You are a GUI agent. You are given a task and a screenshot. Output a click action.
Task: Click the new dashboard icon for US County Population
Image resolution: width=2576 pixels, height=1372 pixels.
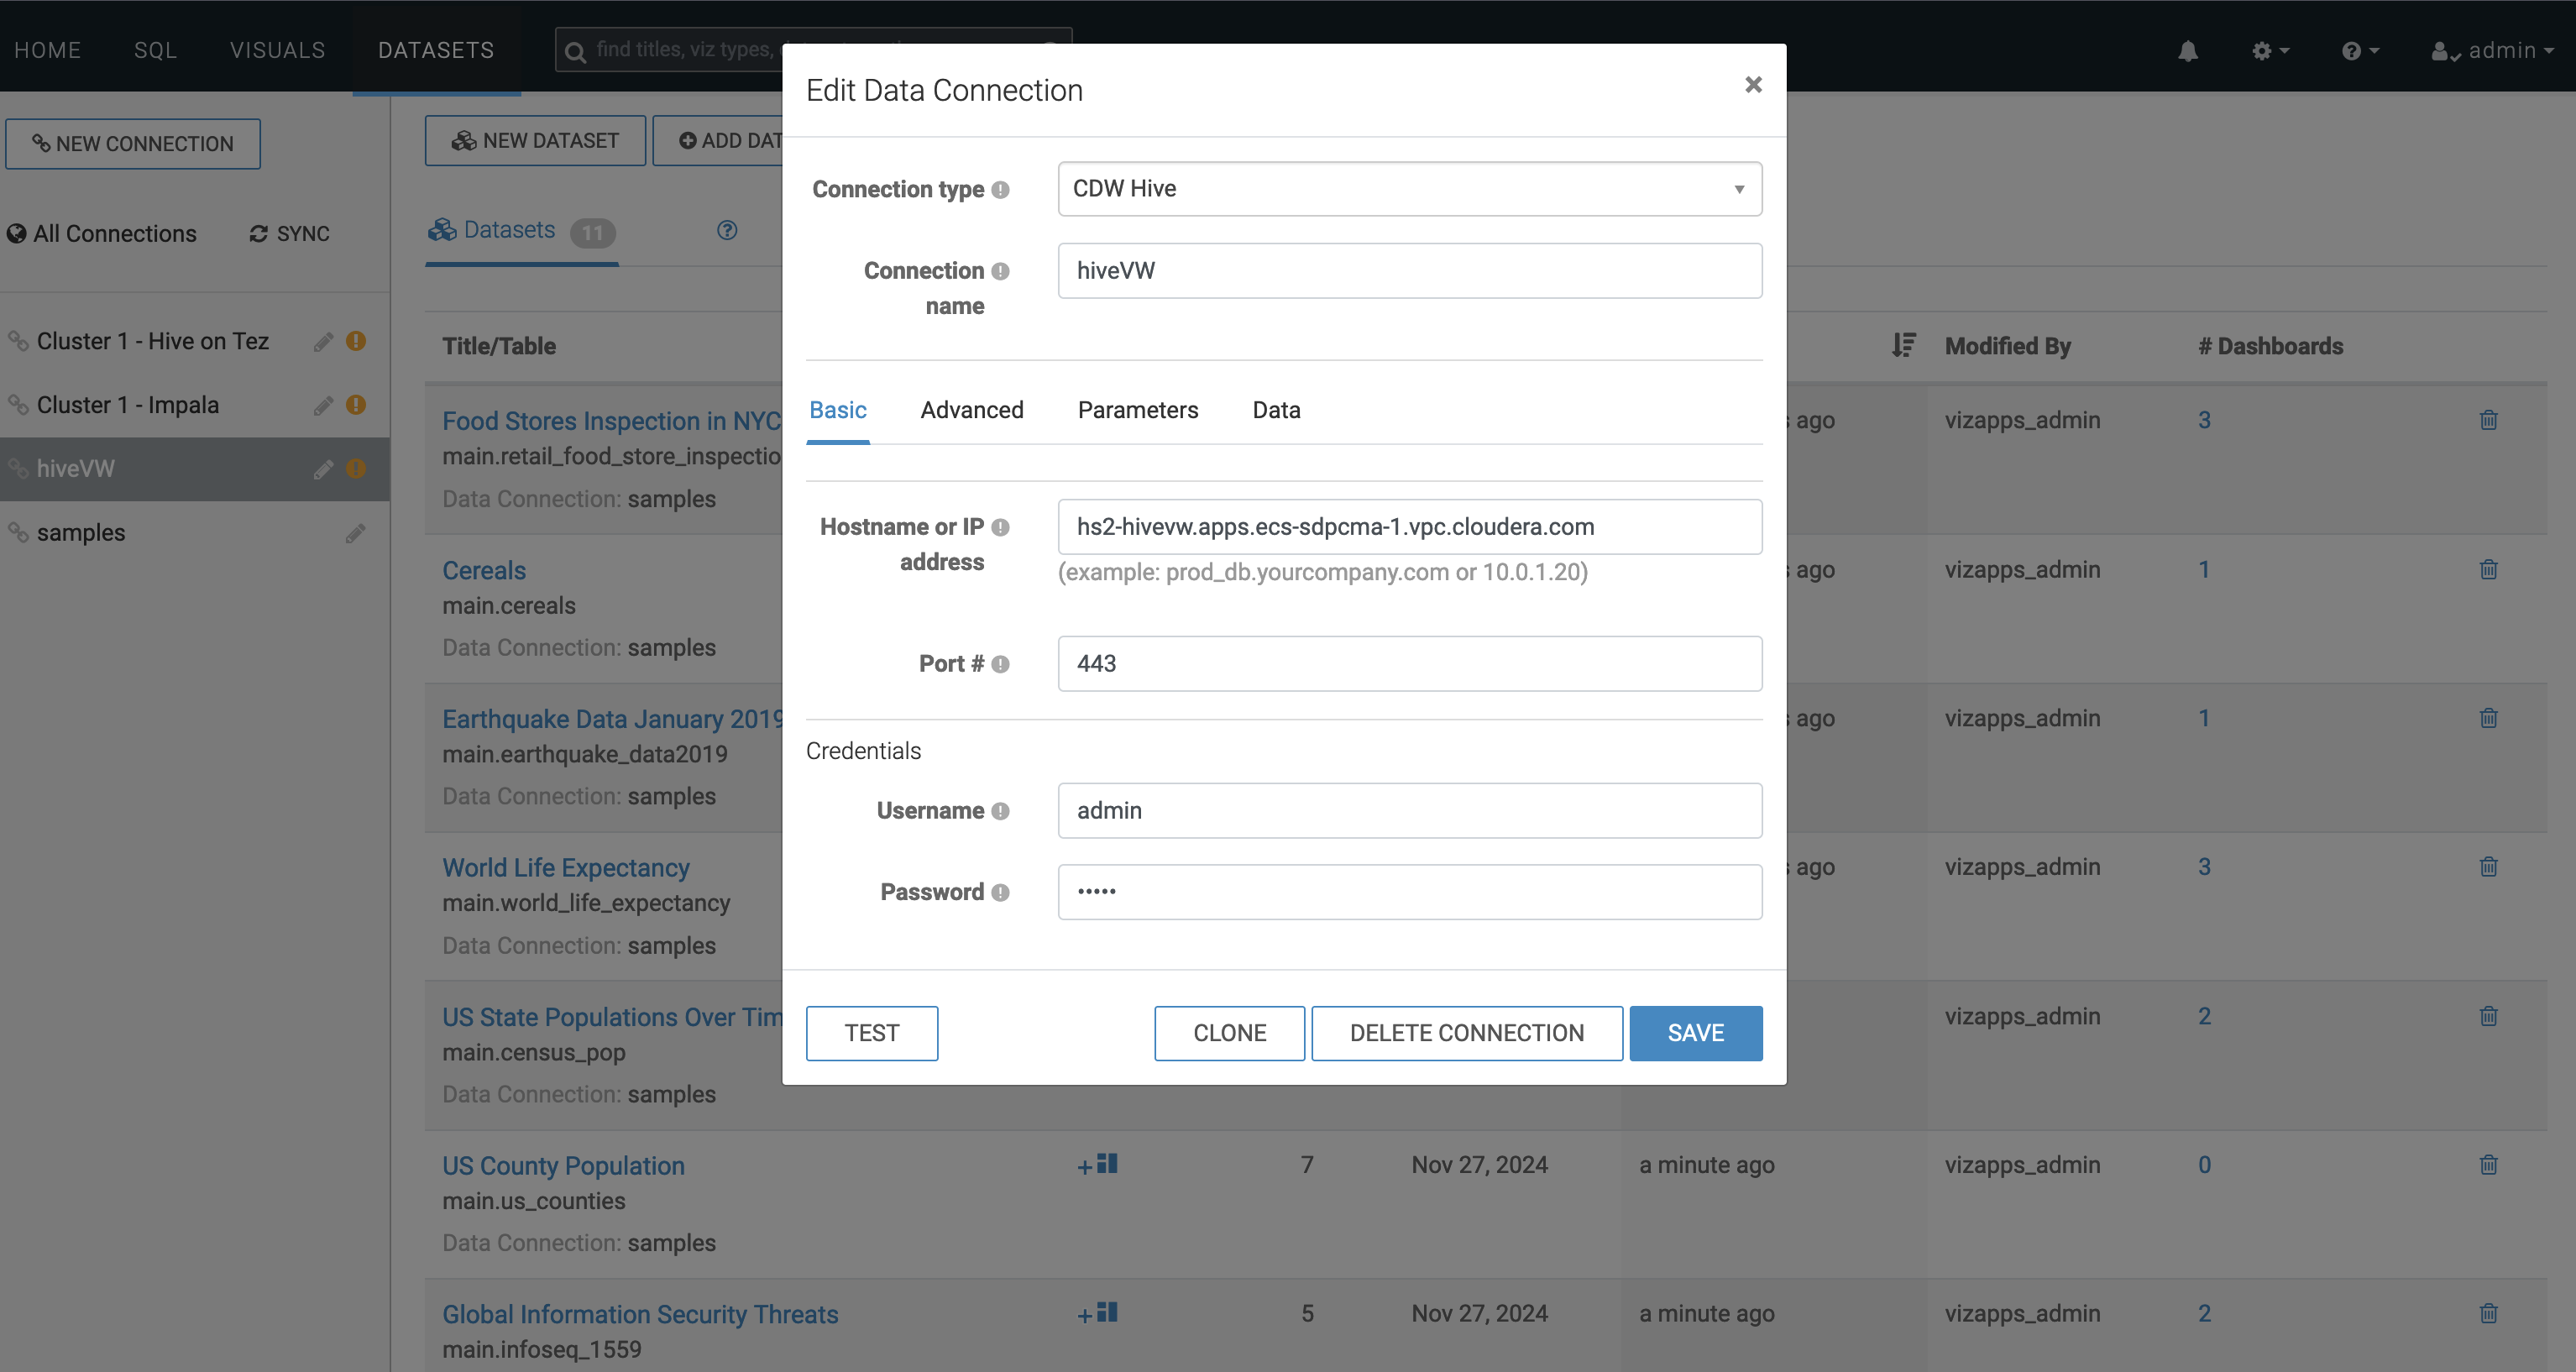[1097, 1165]
